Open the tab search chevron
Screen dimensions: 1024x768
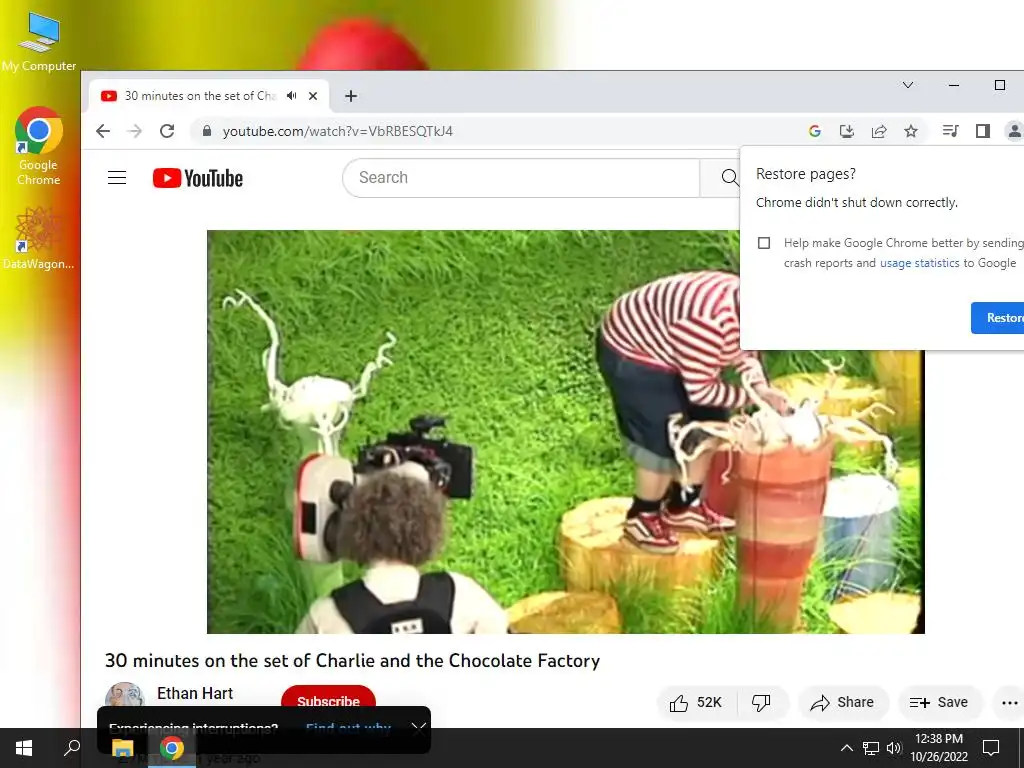(908, 85)
